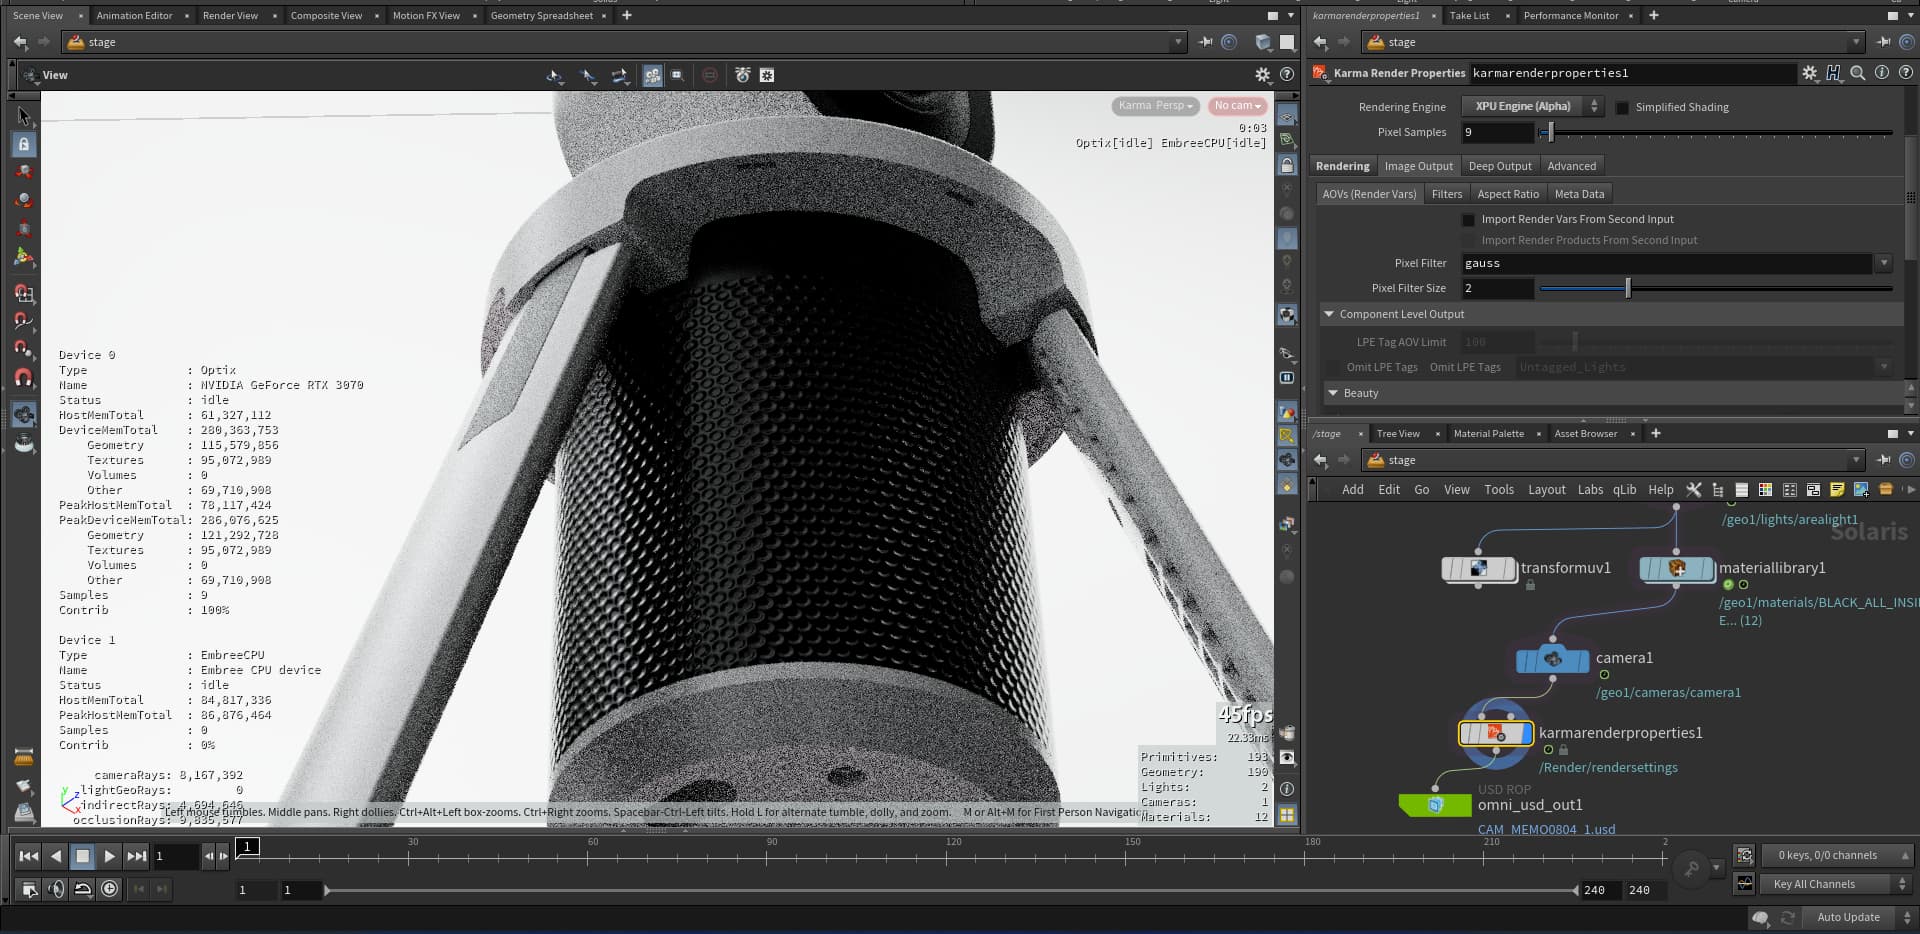Collapse the Component Level Output section
The height and width of the screenshot is (934, 1920).
pos(1329,315)
